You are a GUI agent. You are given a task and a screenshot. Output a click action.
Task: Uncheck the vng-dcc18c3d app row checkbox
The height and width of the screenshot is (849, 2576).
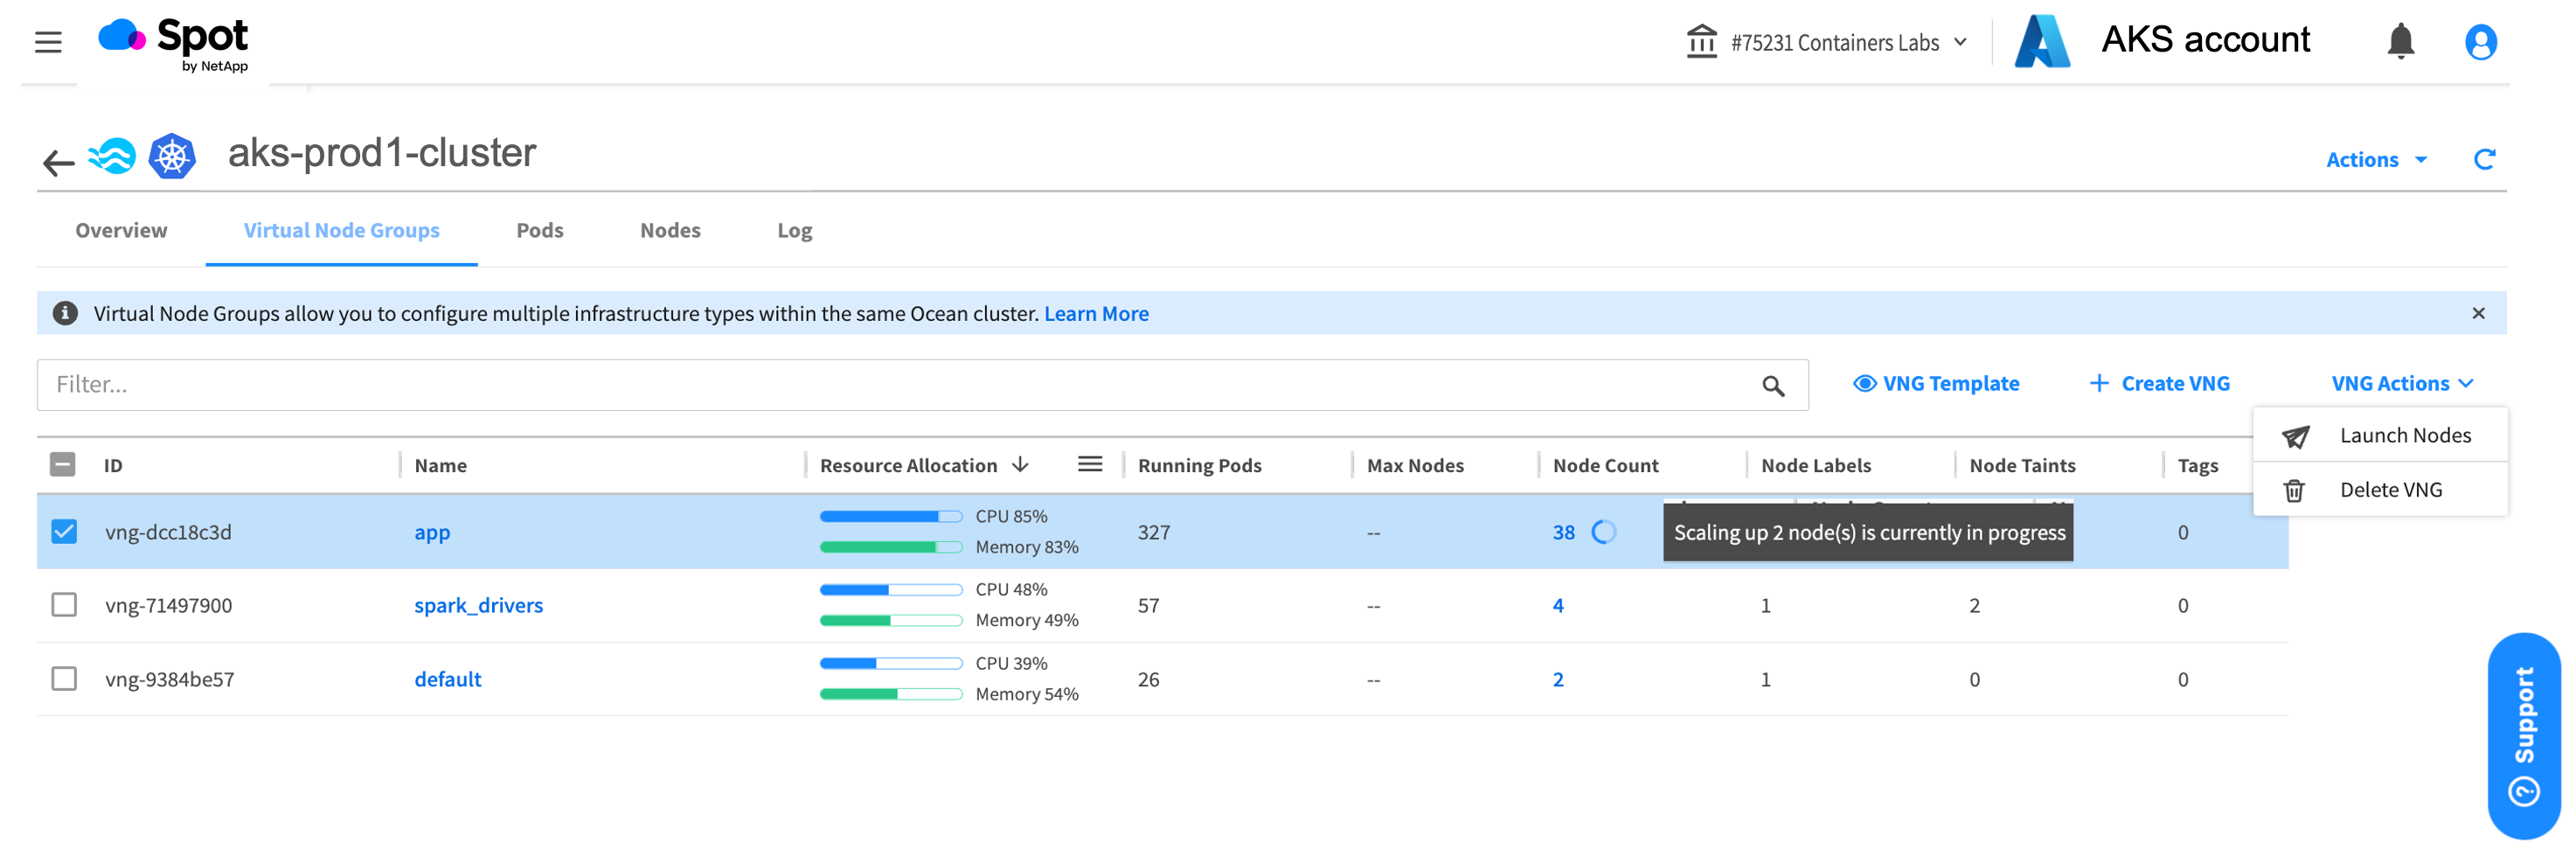(64, 532)
